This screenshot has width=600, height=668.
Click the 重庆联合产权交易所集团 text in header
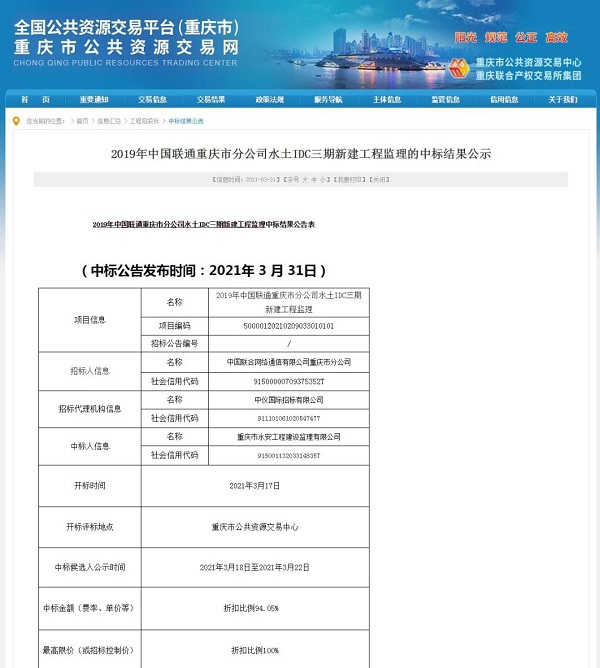(x=528, y=76)
